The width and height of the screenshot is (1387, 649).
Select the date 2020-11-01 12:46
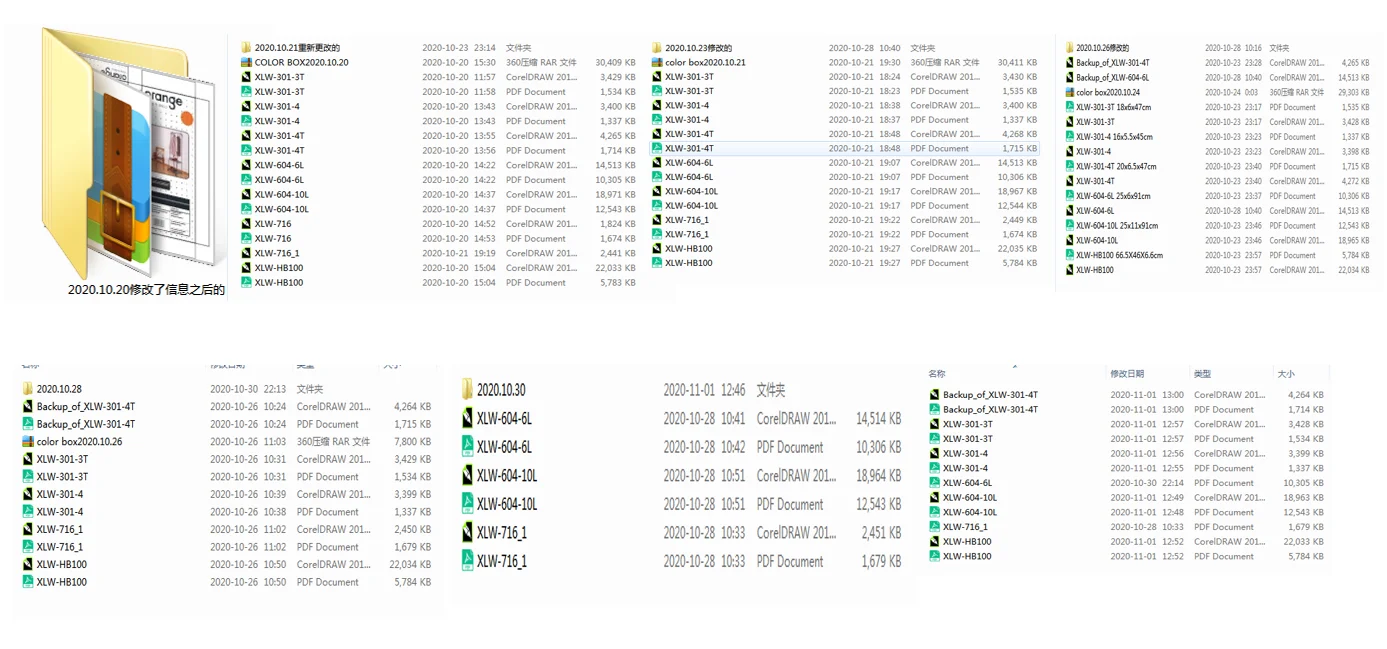click(x=705, y=390)
